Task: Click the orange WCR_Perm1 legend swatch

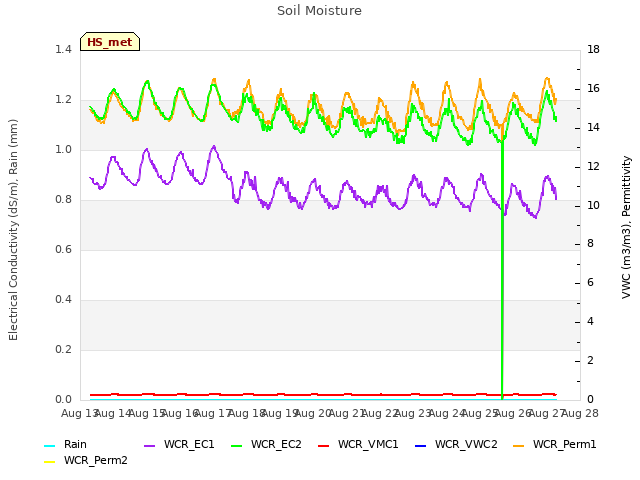Action: tap(518, 445)
